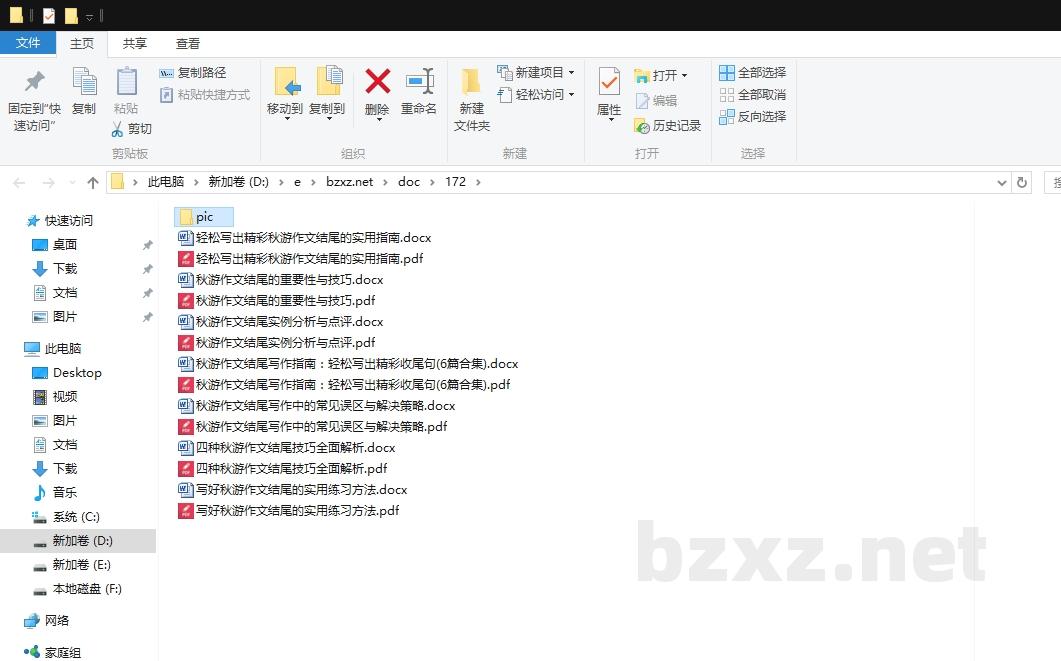
Task: Click Invert Selection (反向选择) button
Action: pos(752,117)
